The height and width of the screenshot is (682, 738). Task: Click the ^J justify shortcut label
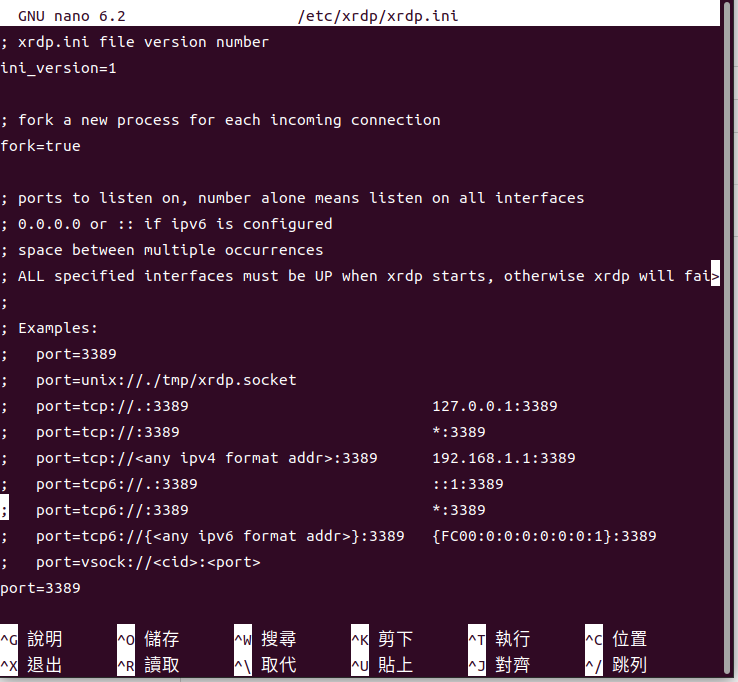499,665
